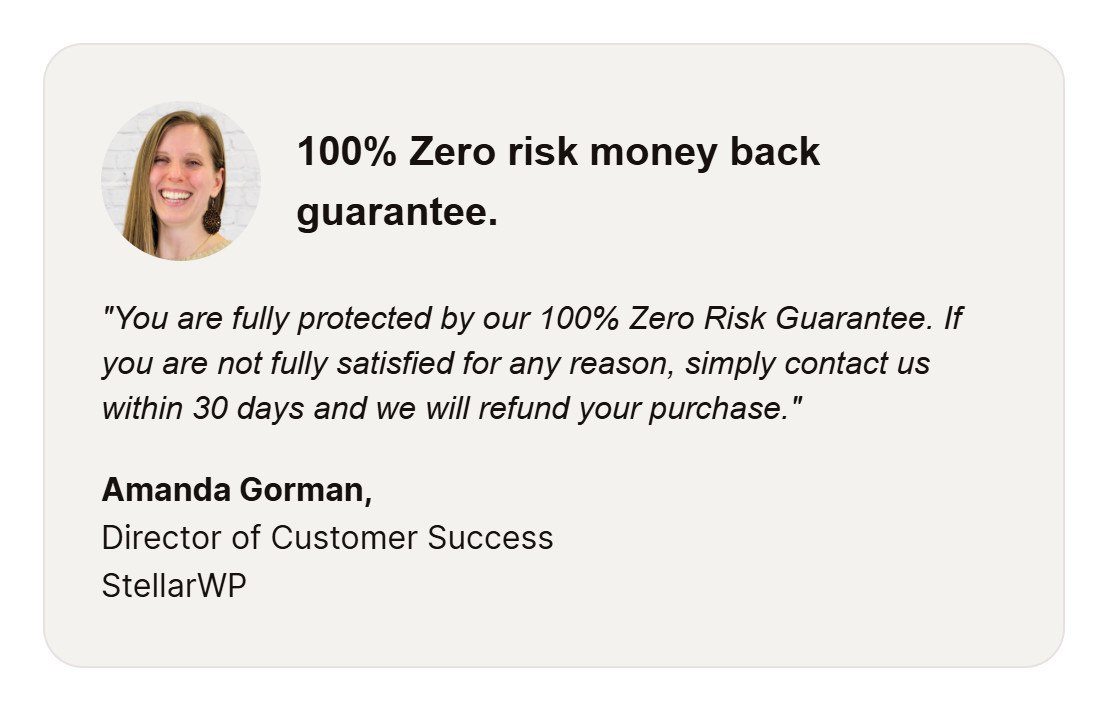This screenshot has width=1110, height=711.
Task: Click the word "within" starting the quote's last line
Action: point(143,408)
